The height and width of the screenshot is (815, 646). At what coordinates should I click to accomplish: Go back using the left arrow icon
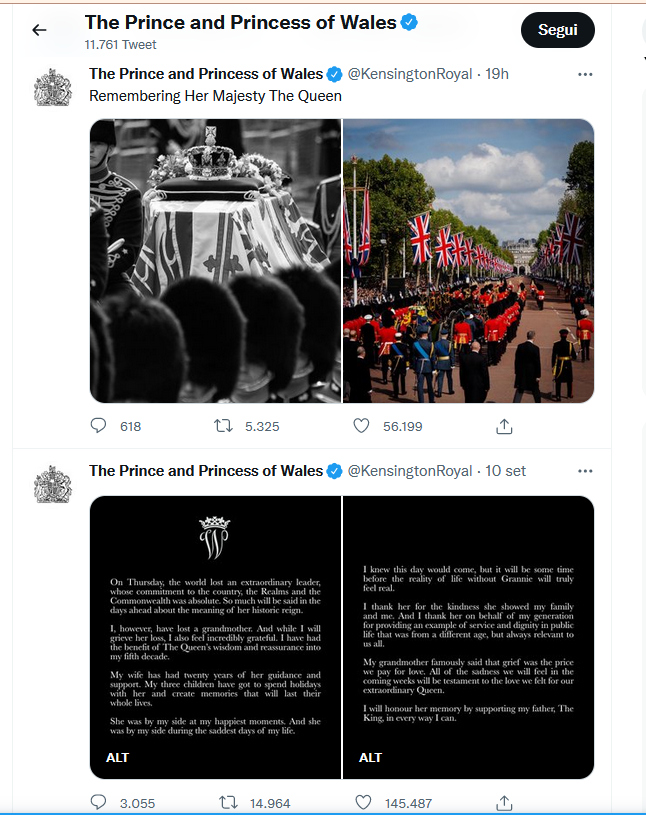pos(39,30)
